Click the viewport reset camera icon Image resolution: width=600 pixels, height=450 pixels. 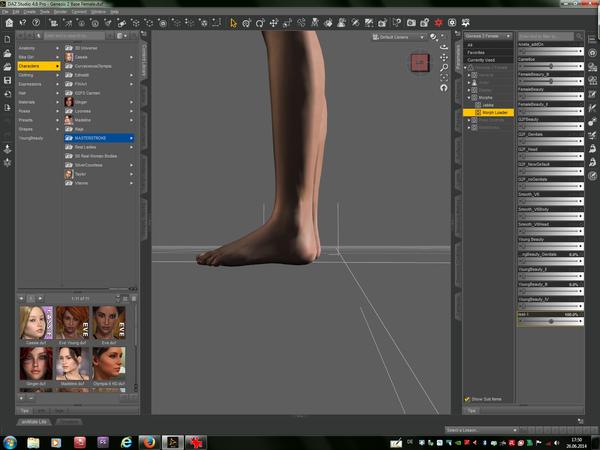(x=443, y=88)
